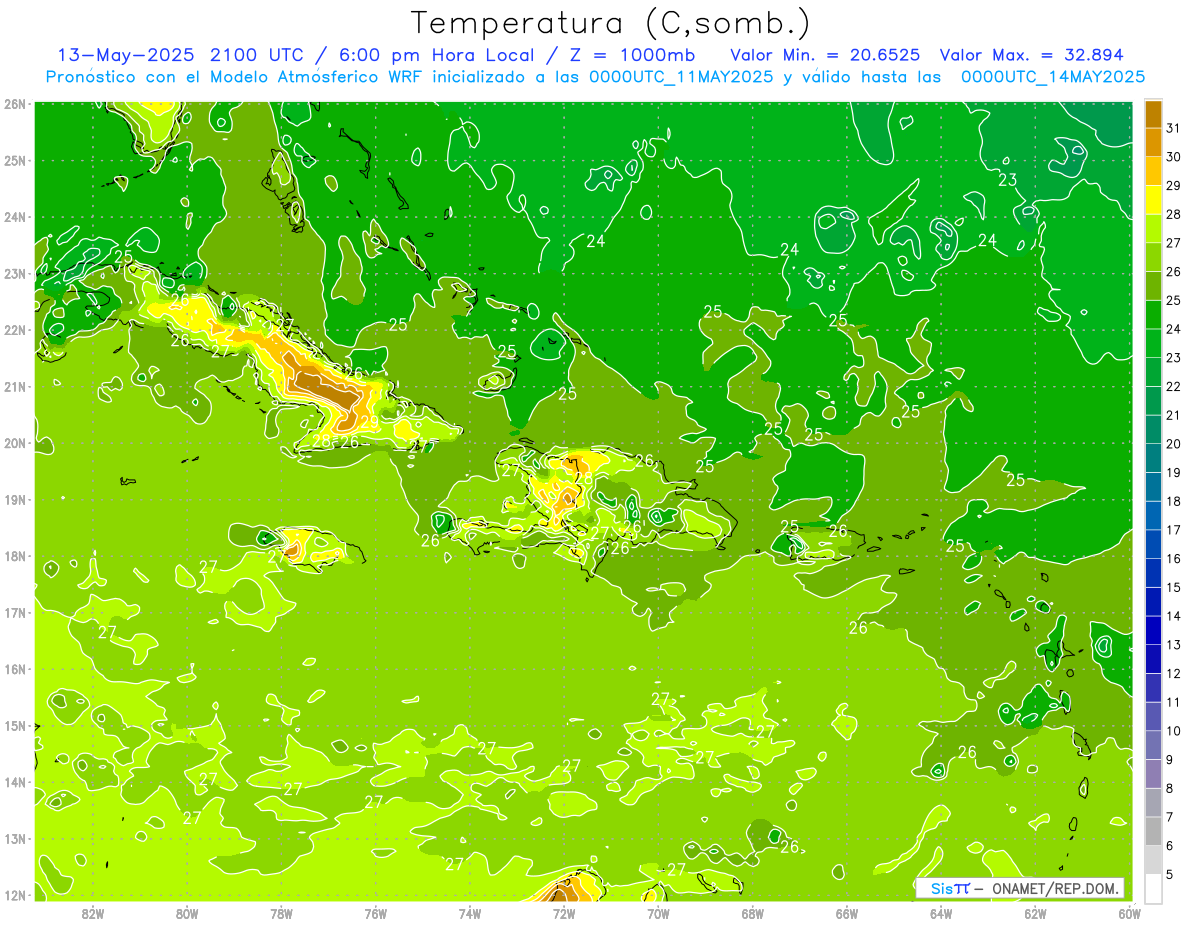Image resolution: width=1200 pixels, height=927 pixels.
Task: Click the "Valor Min. = 20.6525" readout
Action: [x=825, y=54]
